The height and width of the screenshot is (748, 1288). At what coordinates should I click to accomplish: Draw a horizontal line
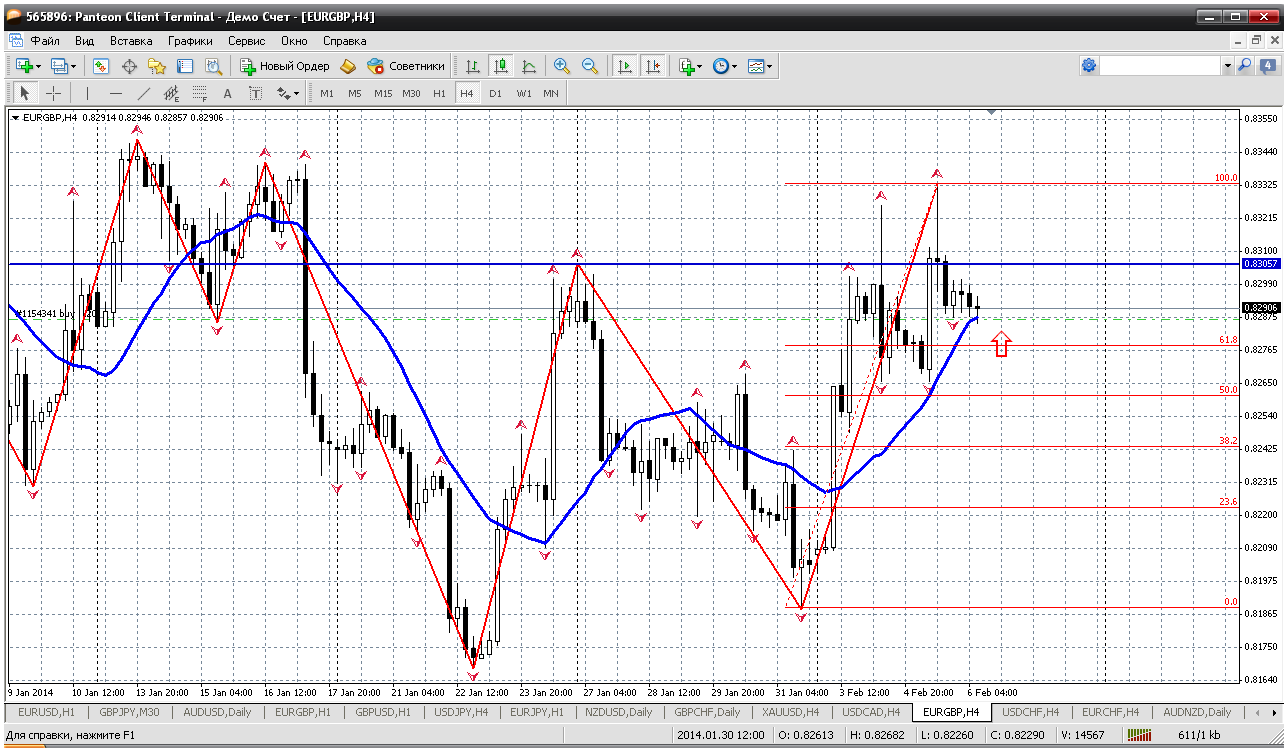pyautogui.click(x=116, y=93)
